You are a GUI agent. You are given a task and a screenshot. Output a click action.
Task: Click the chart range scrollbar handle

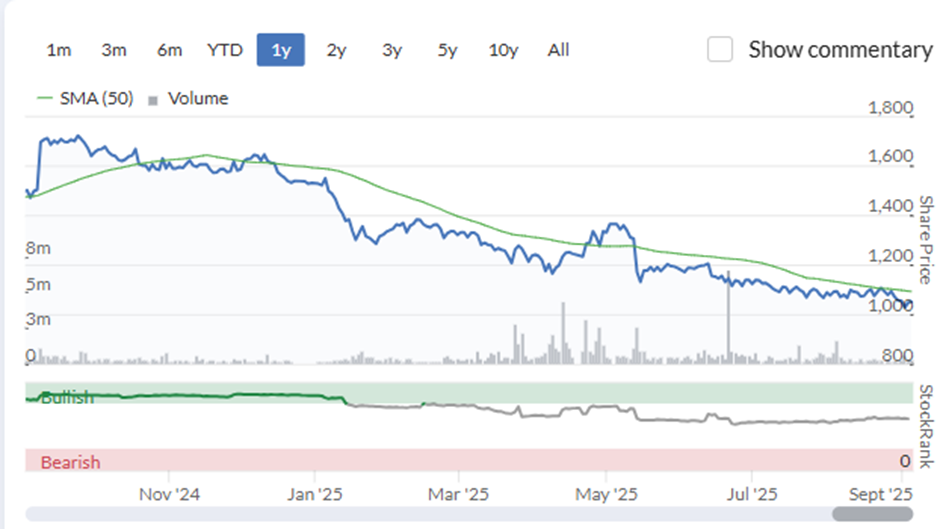[x=872, y=514]
